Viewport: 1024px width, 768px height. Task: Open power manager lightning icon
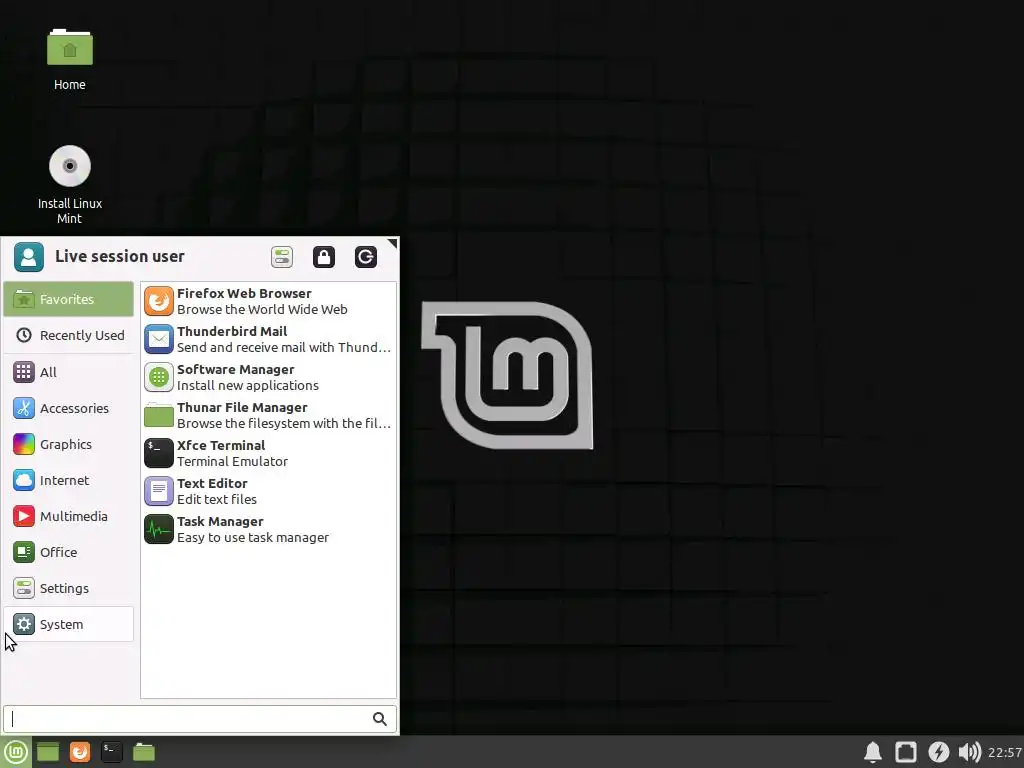(x=938, y=752)
